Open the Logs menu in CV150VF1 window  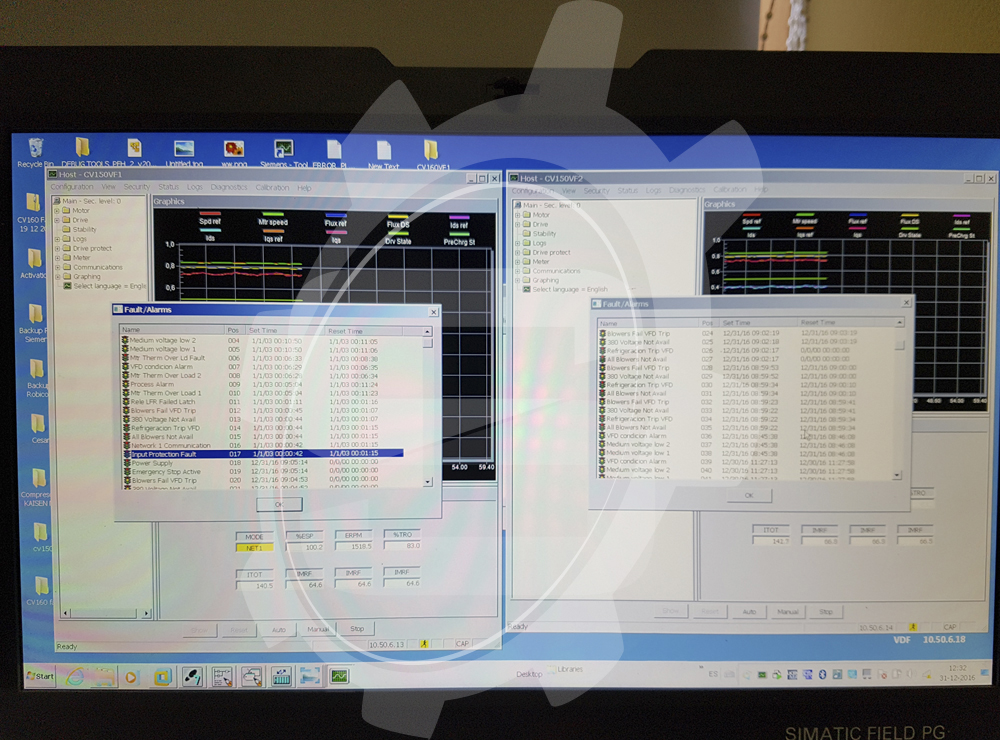pos(195,188)
